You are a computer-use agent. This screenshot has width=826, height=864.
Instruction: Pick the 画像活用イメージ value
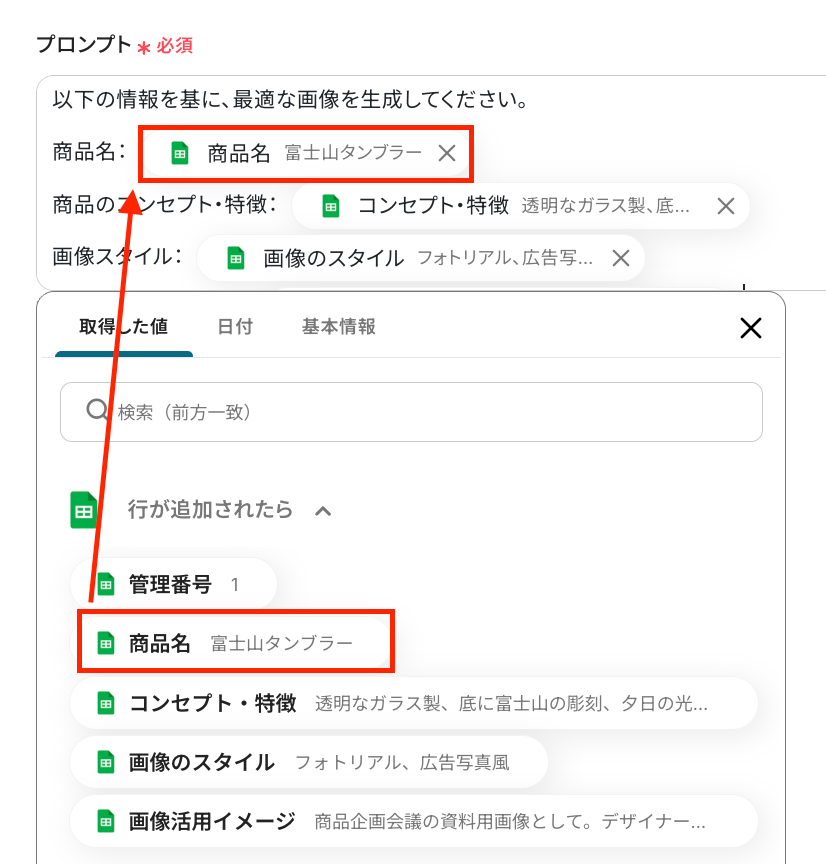pyautogui.click(x=413, y=821)
